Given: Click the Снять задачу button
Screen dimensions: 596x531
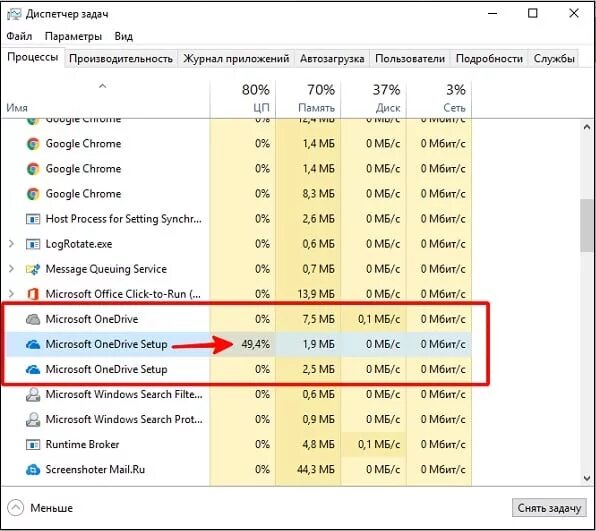Looking at the screenshot, I should [549, 508].
